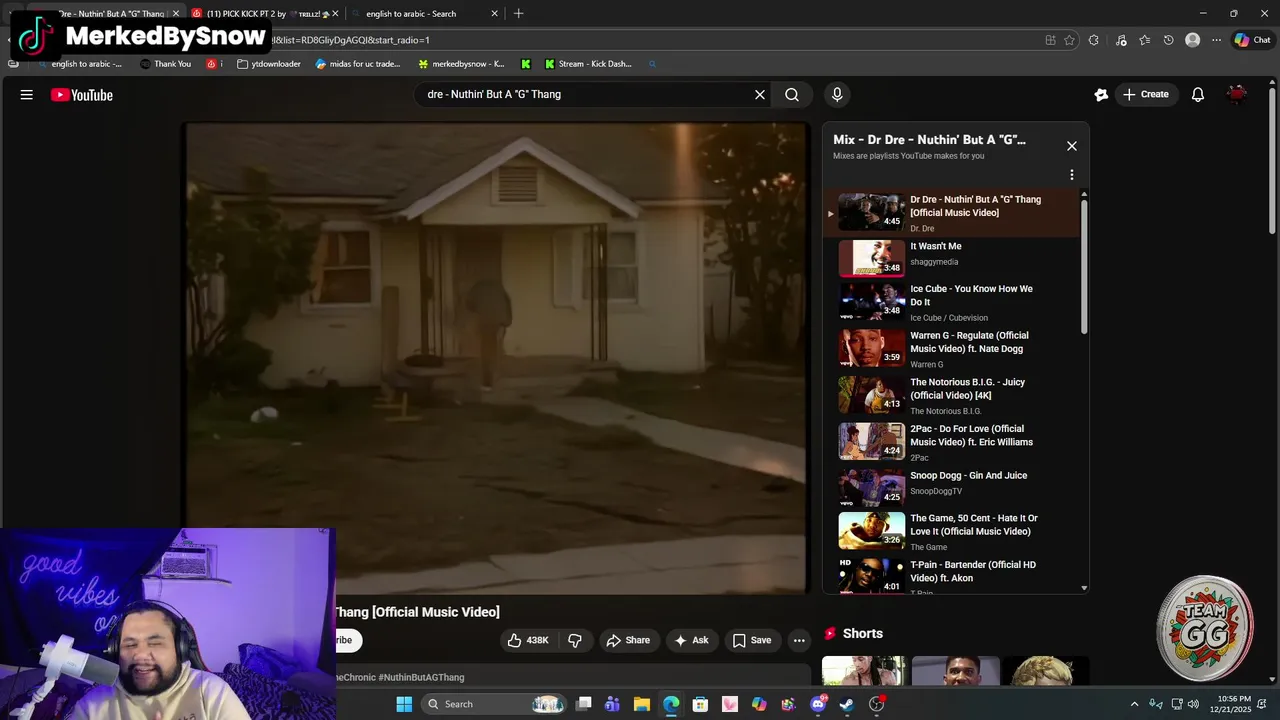Share the video
The height and width of the screenshot is (720, 1280).
tap(628, 640)
